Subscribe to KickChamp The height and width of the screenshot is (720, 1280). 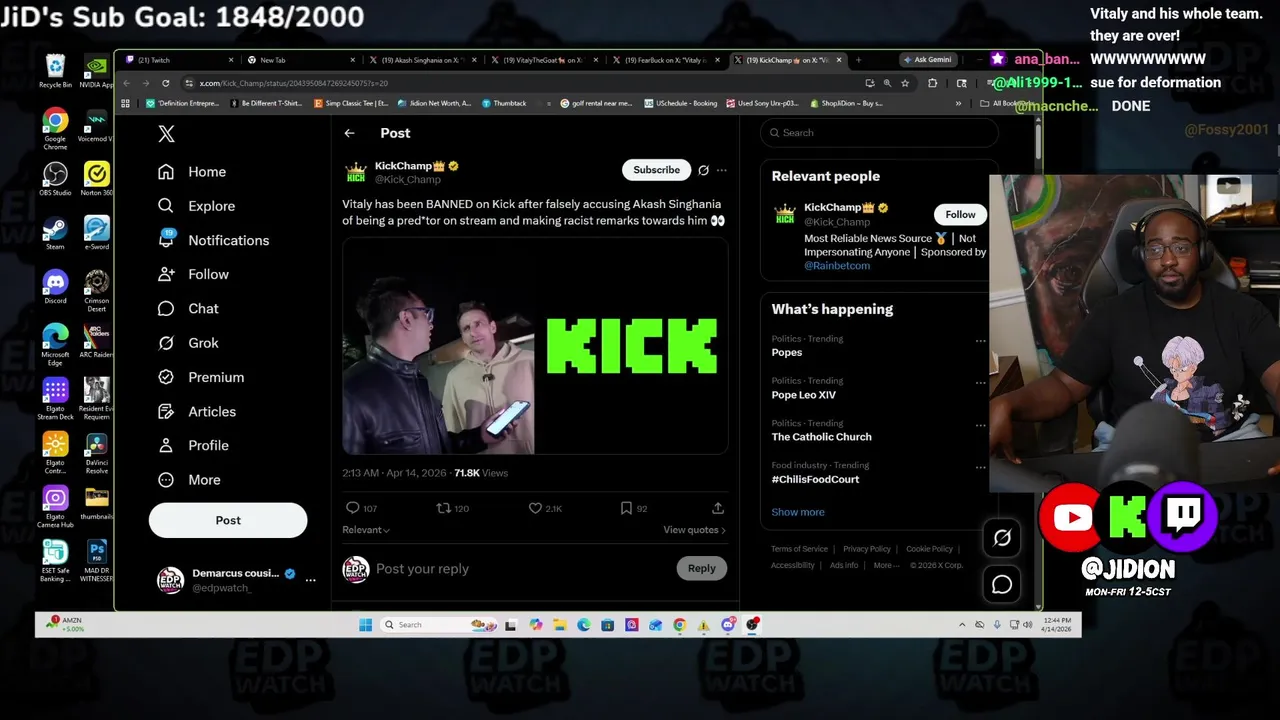click(x=656, y=170)
